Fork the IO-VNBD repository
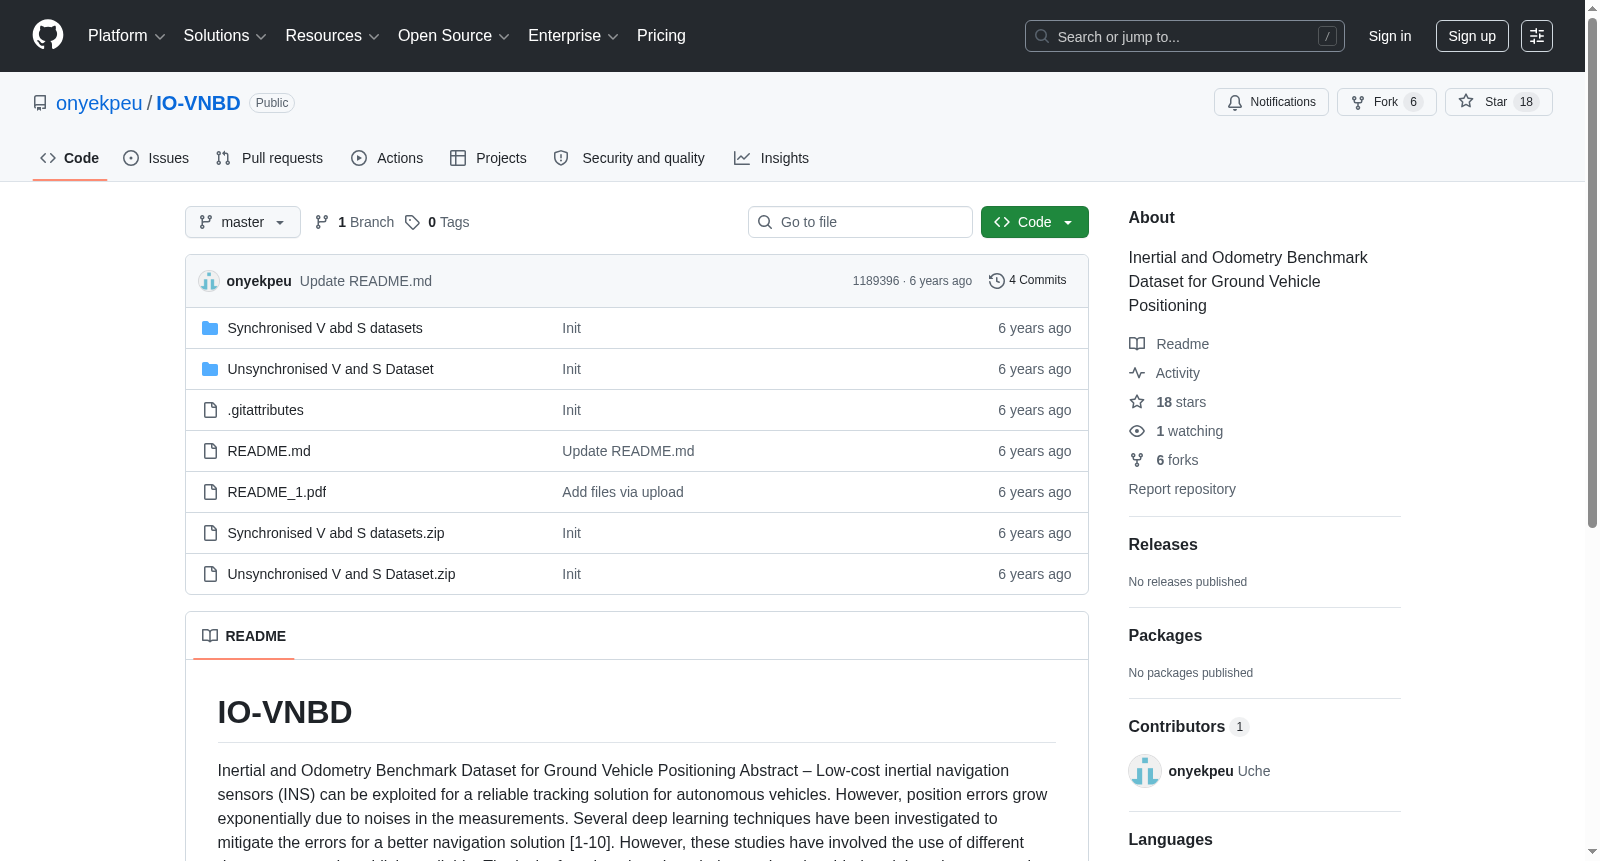The image size is (1600, 861). click(1386, 102)
